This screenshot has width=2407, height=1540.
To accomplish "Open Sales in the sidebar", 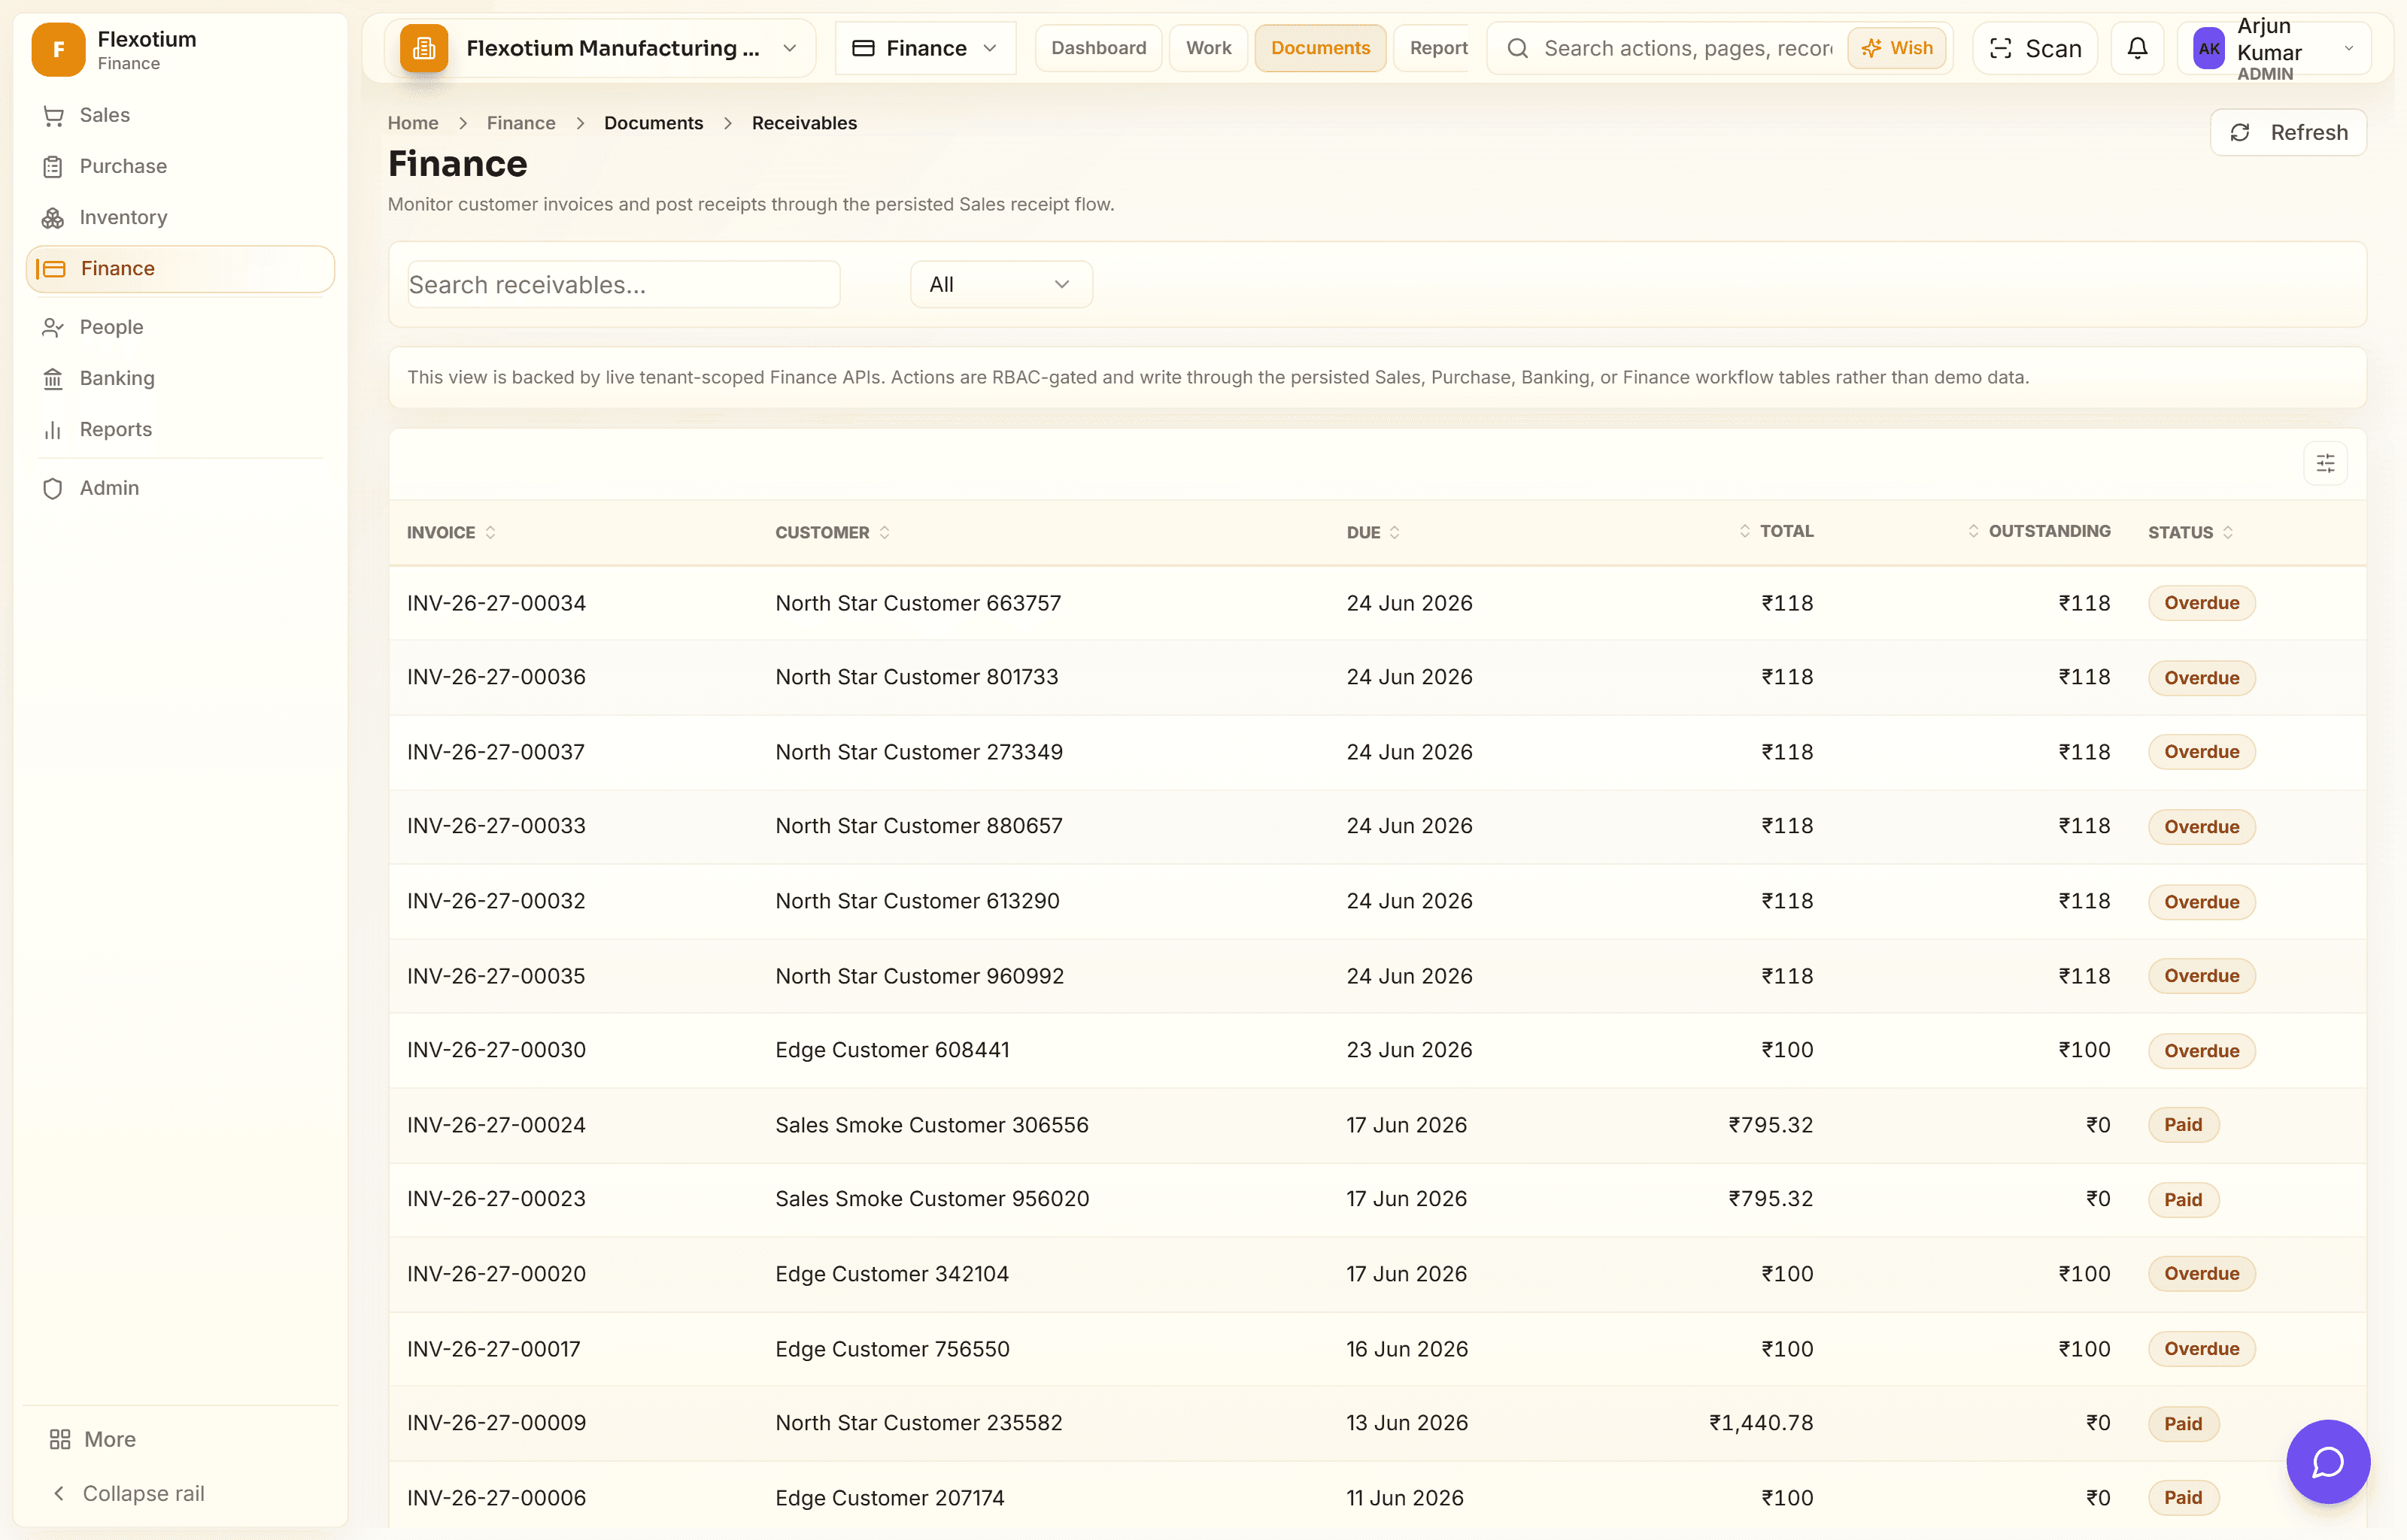I will (180, 115).
